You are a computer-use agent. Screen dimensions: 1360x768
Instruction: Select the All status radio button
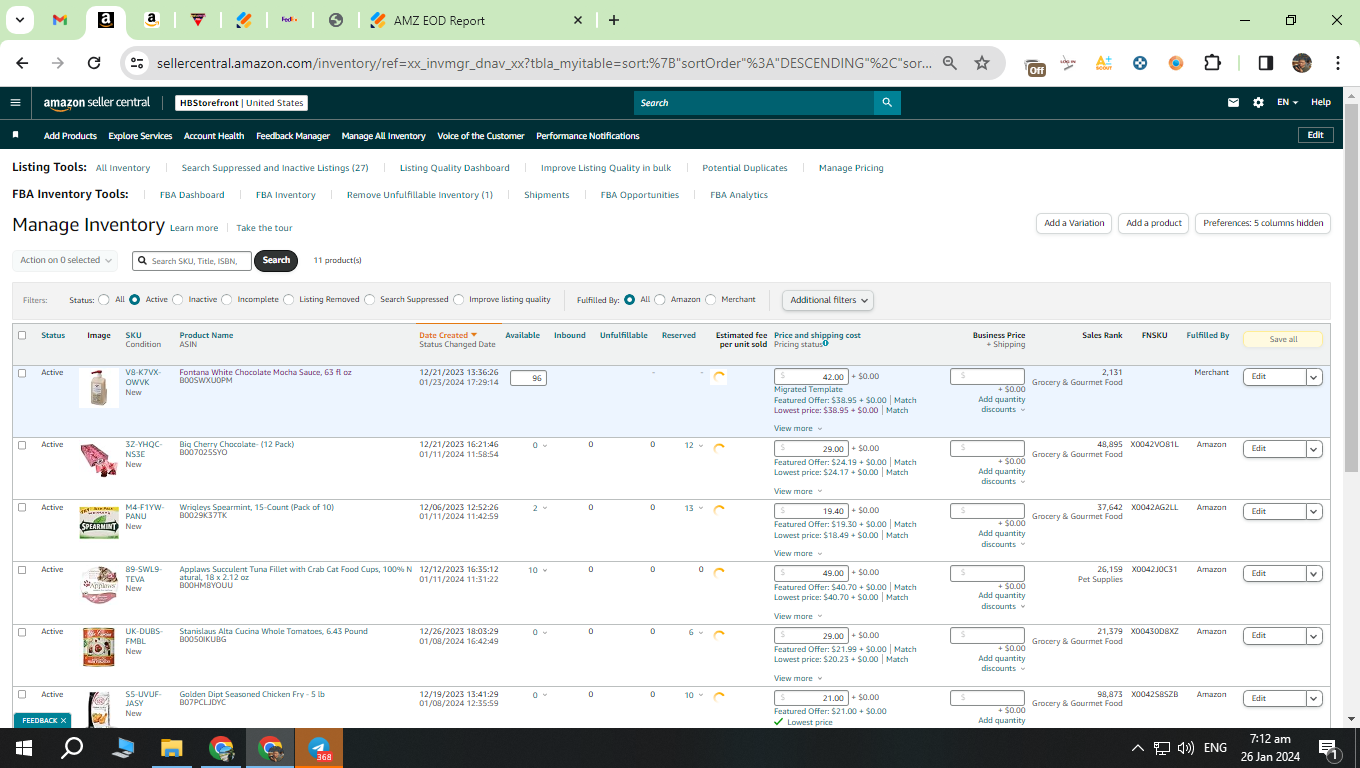tap(103, 299)
